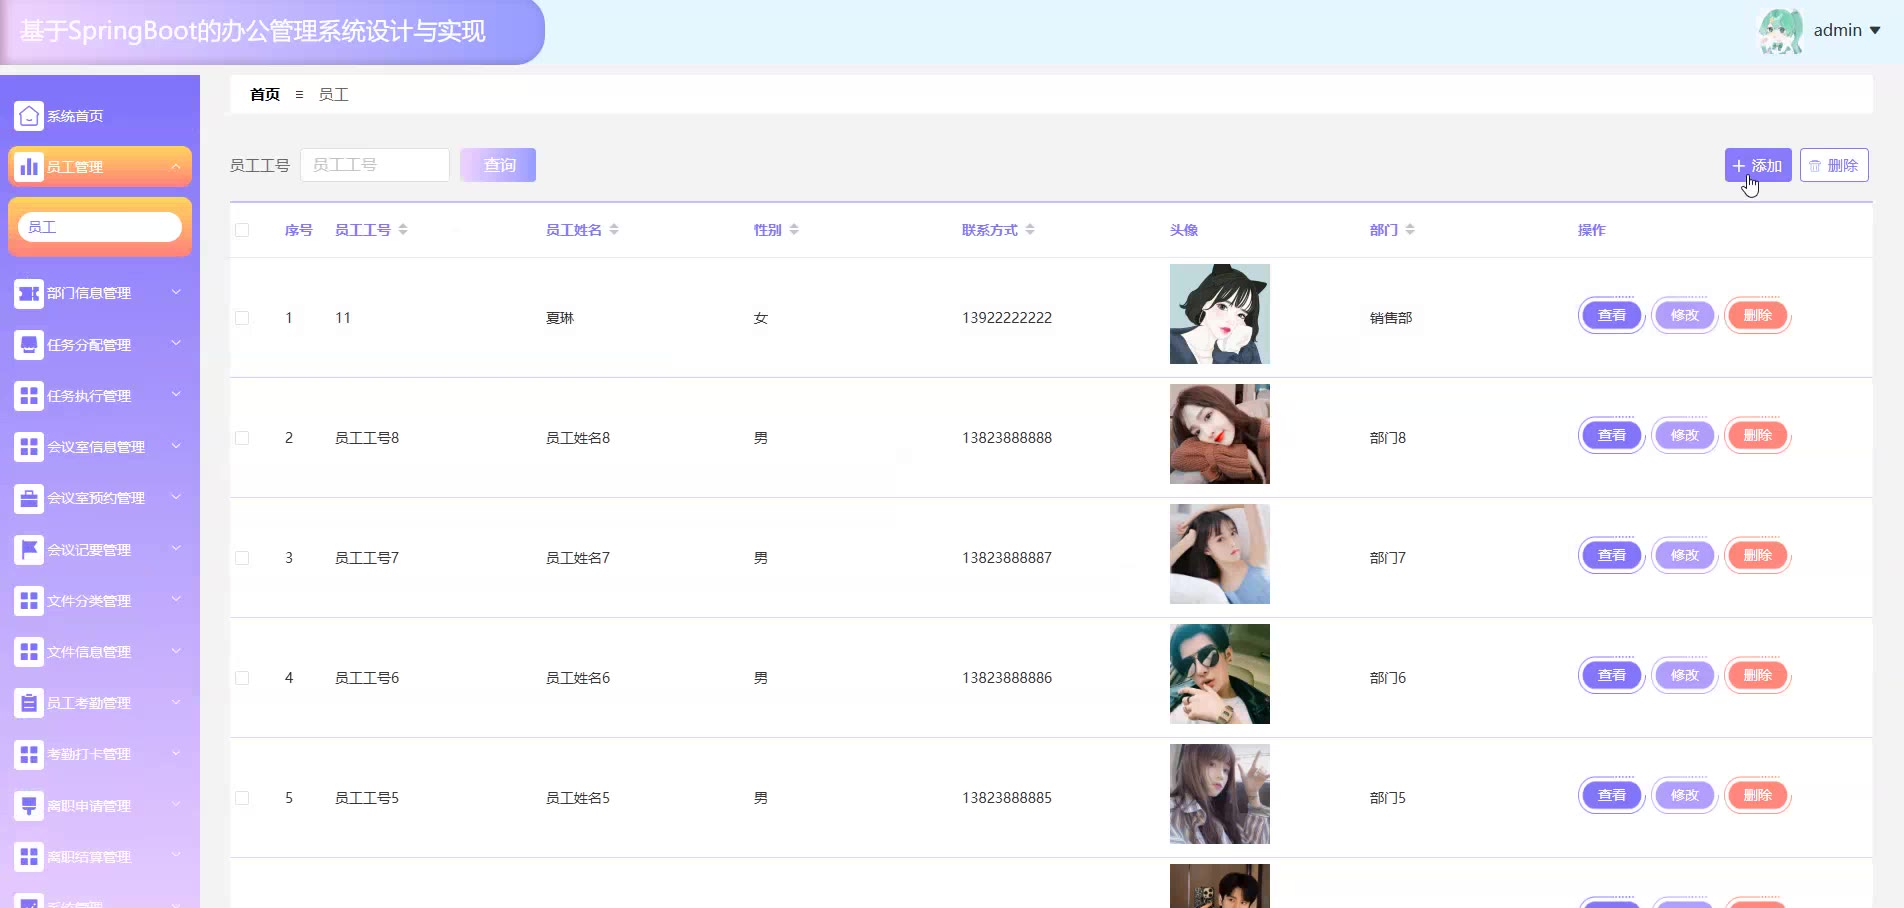Sort the table by 部门 column

pos(1410,230)
